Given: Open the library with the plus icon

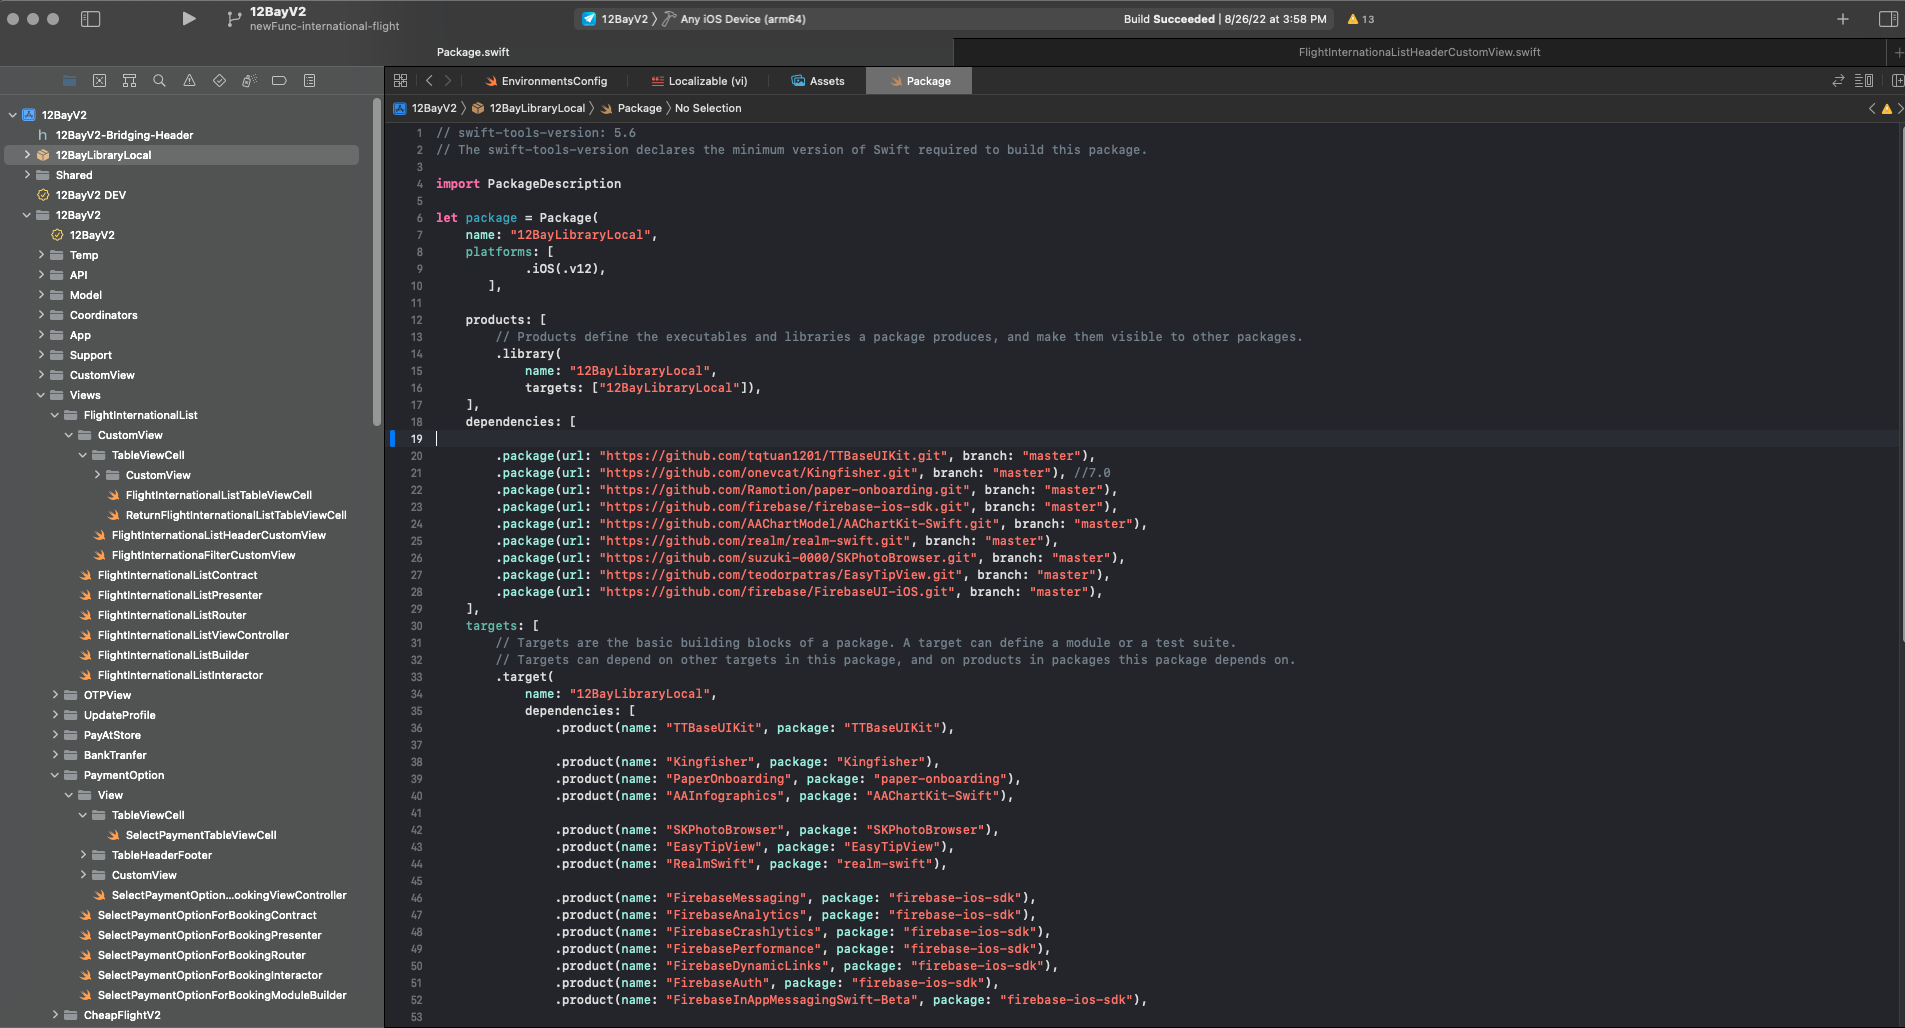Looking at the screenshot, I should 1843,18.
